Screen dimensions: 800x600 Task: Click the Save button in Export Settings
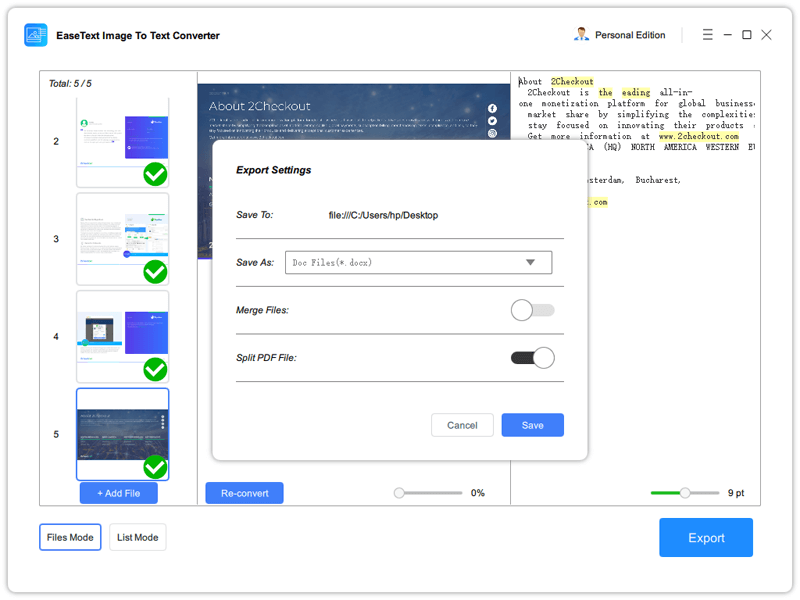click(532, 425)
